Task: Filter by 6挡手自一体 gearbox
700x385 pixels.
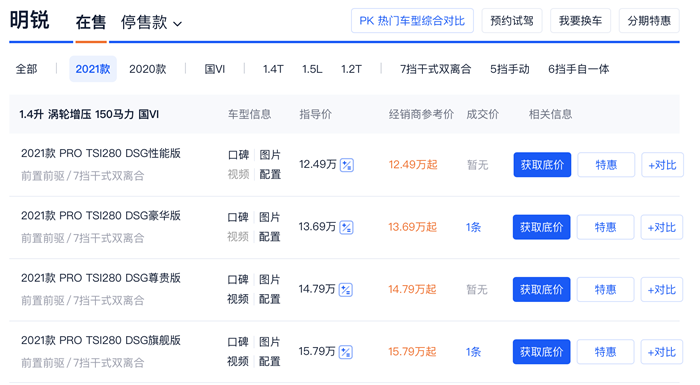Action: point(579,69)
